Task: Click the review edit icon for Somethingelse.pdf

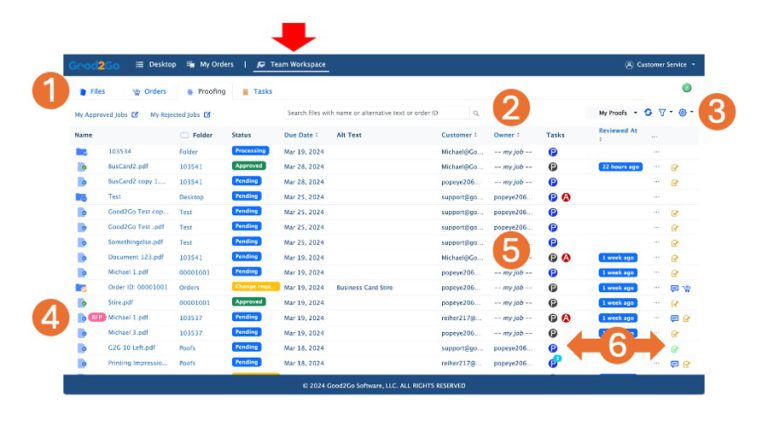Action: (674, 243)
